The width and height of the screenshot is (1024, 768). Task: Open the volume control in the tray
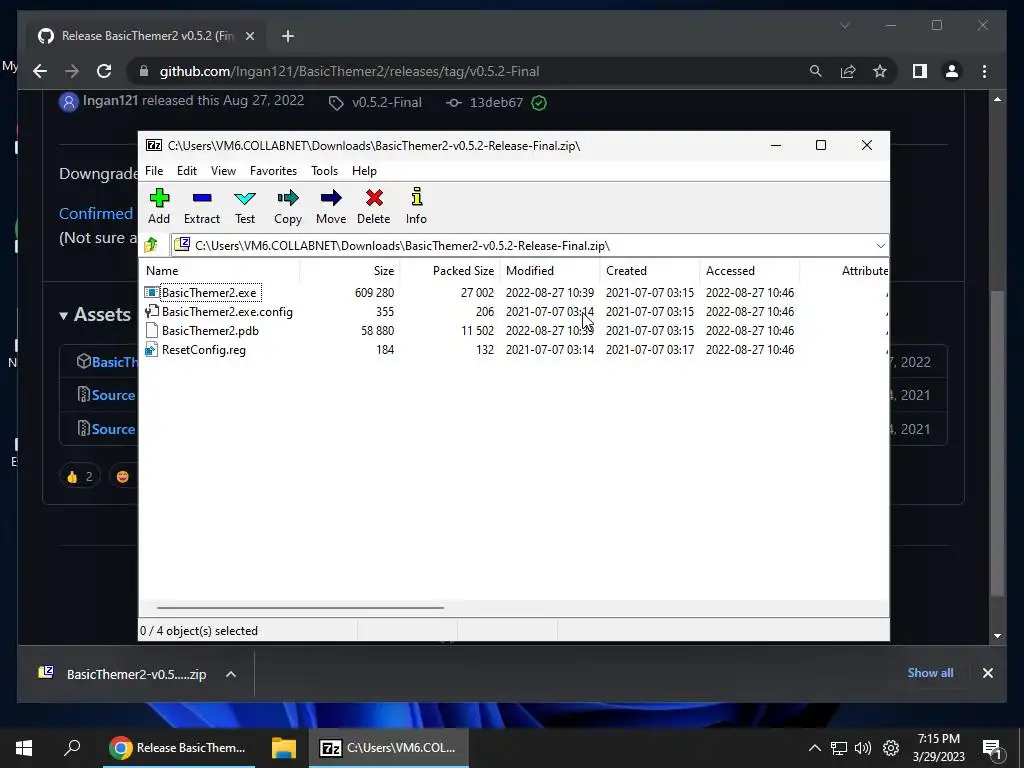pyautogui.click(x=863, y=748)
